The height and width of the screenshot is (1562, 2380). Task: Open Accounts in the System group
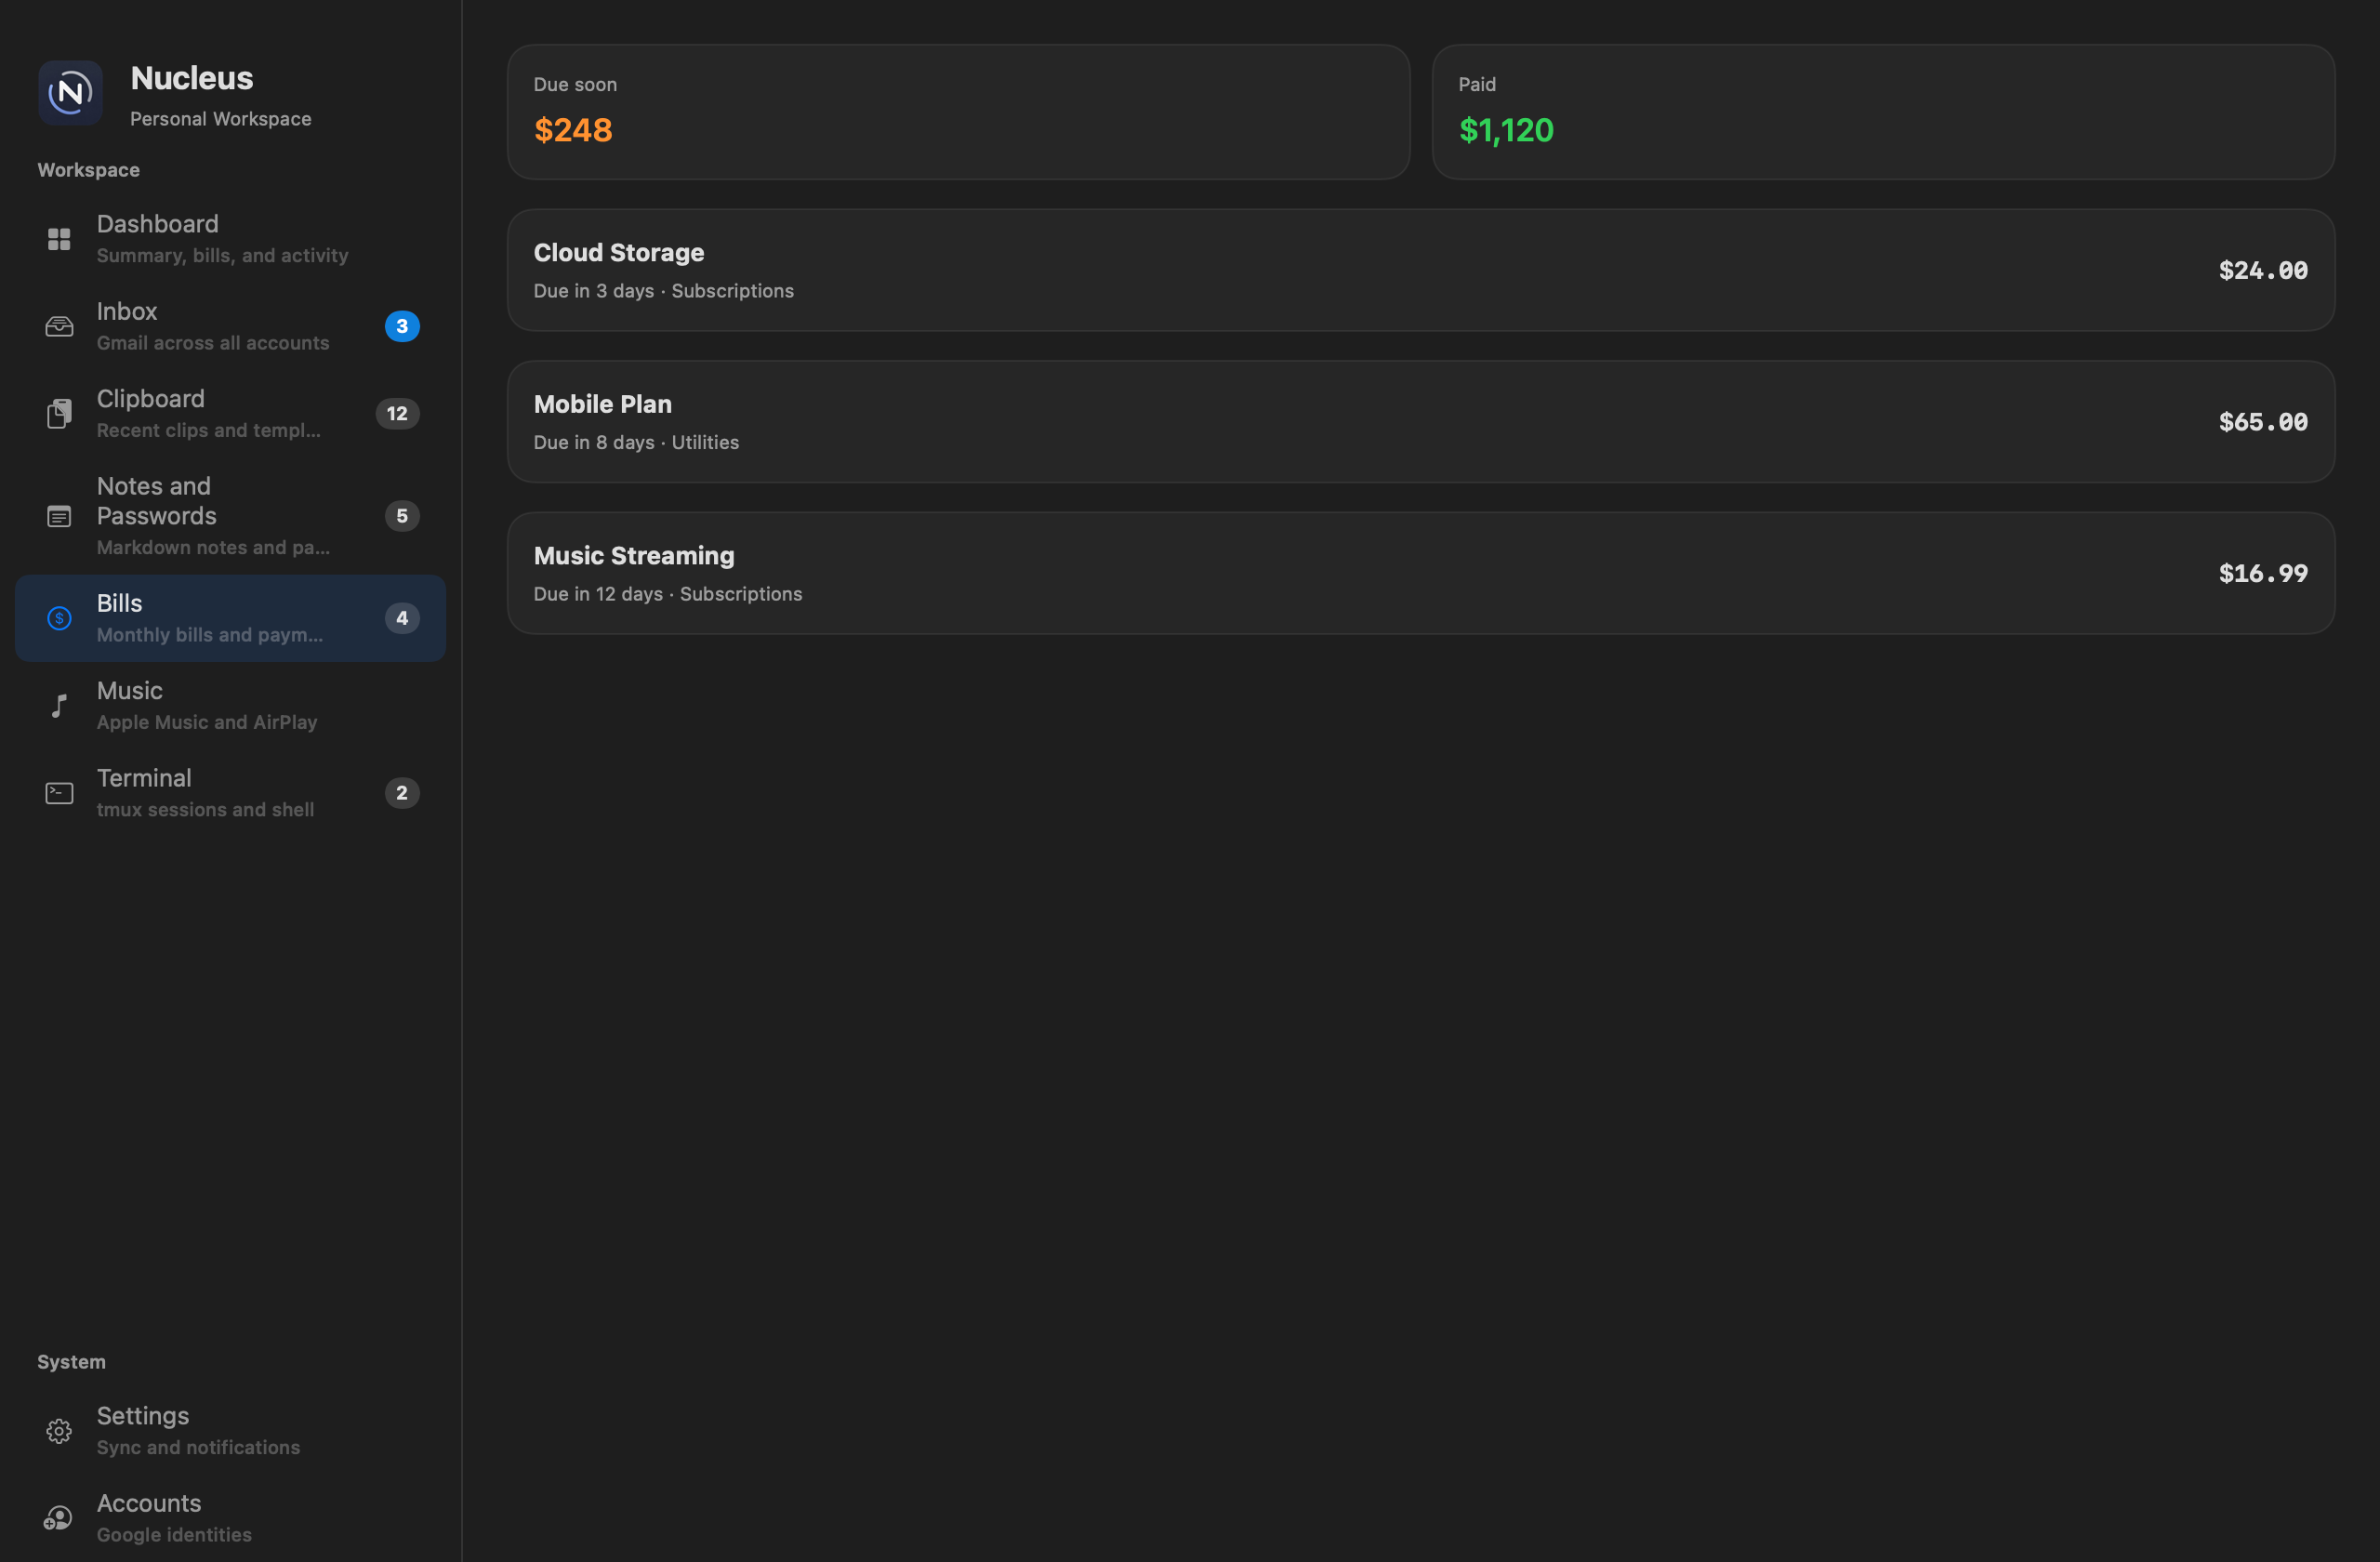(230, 1518)
